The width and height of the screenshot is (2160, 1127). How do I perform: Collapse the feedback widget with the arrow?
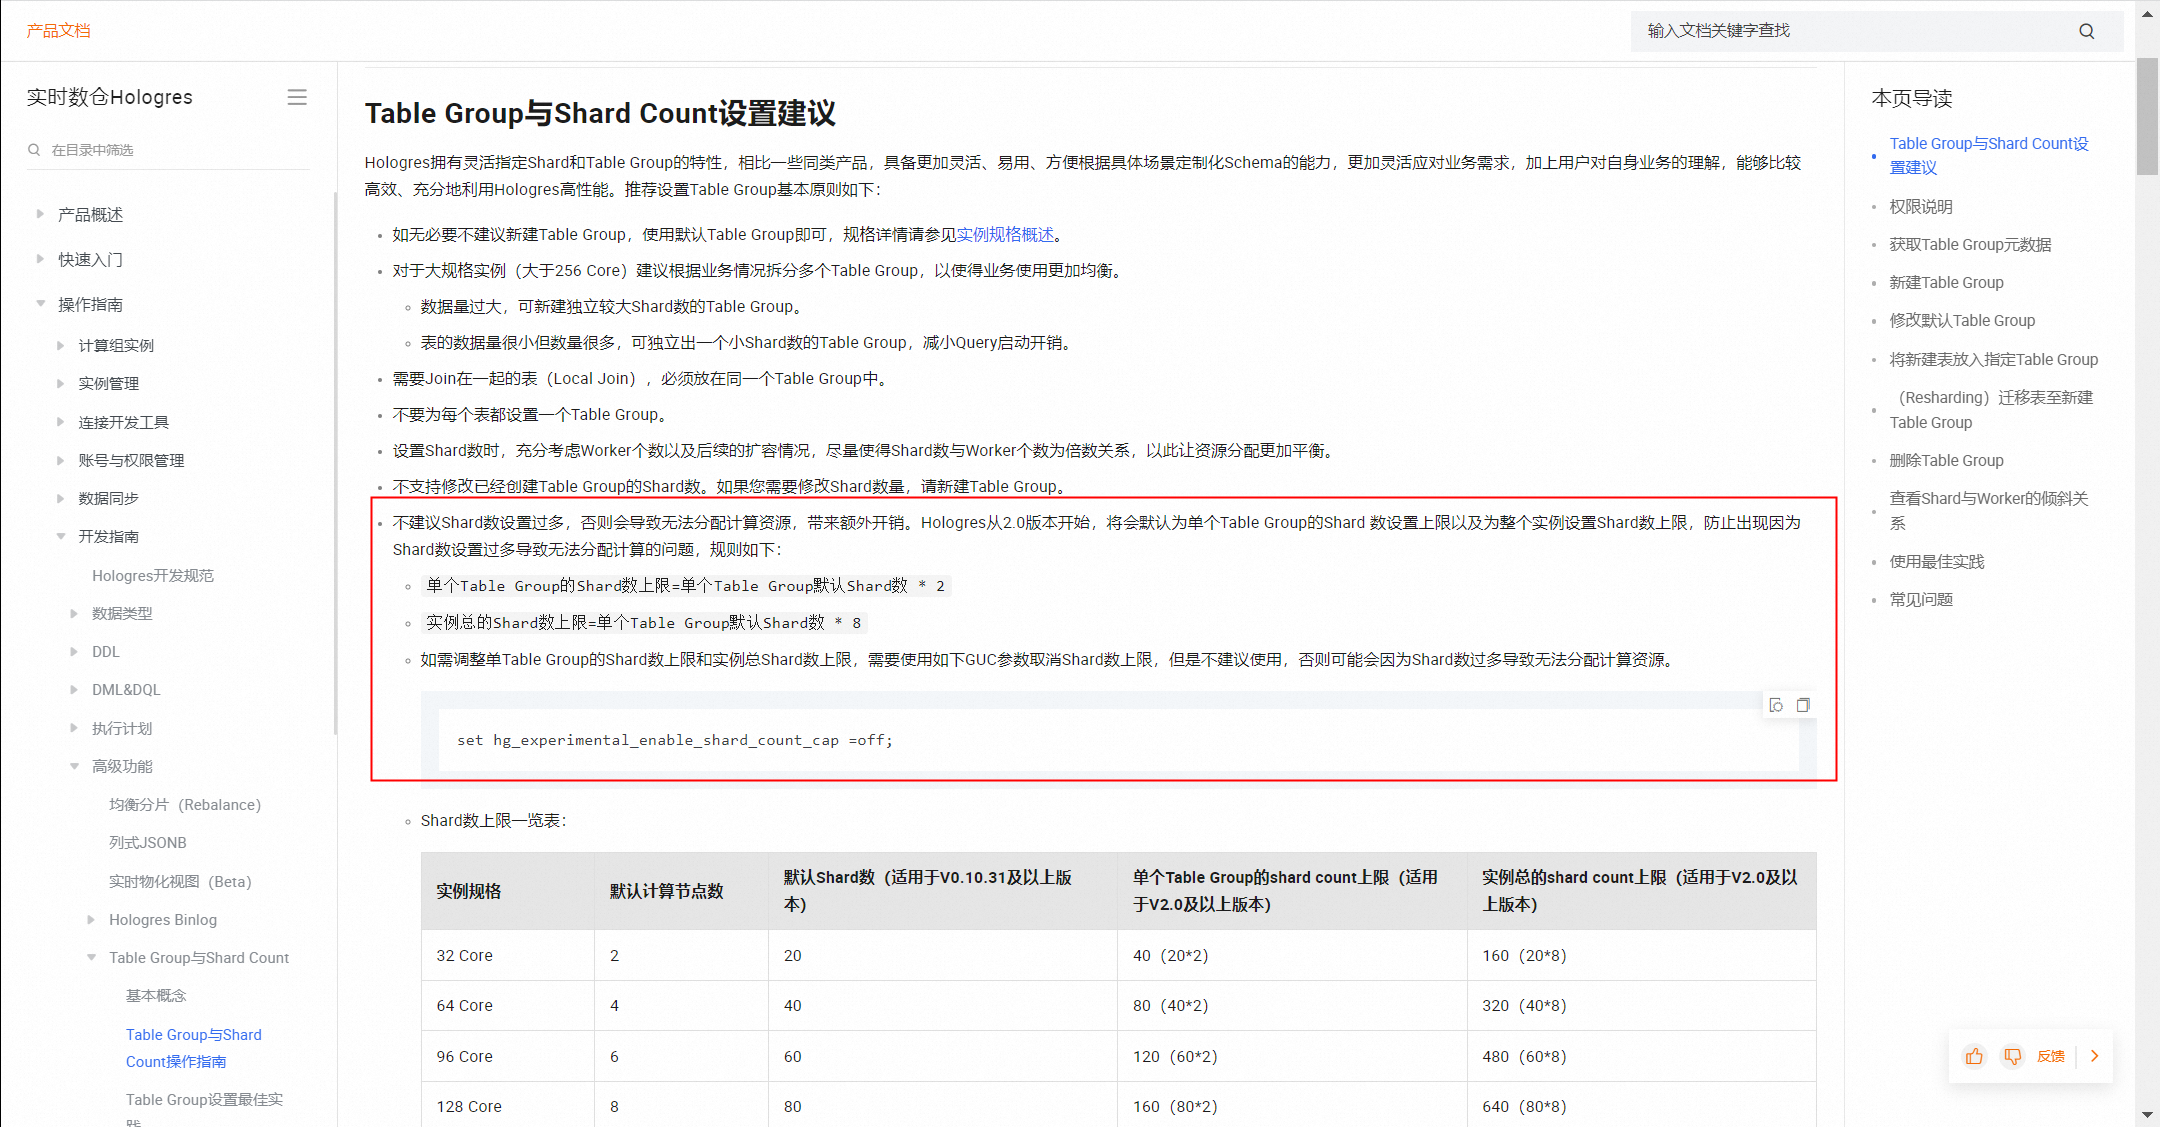(x=2095, y=1056)
